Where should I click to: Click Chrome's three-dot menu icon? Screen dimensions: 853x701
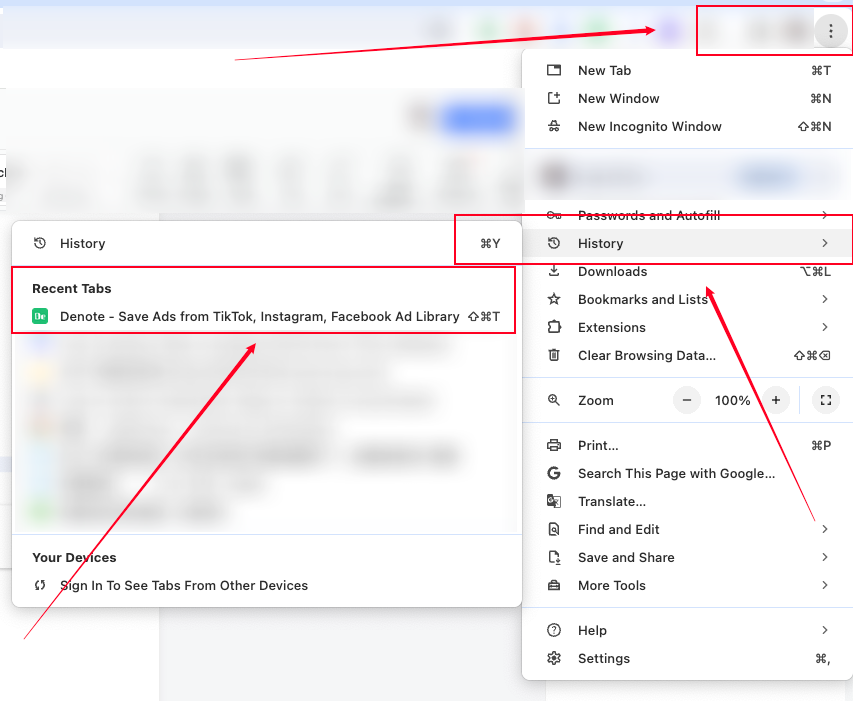[831, 30]
